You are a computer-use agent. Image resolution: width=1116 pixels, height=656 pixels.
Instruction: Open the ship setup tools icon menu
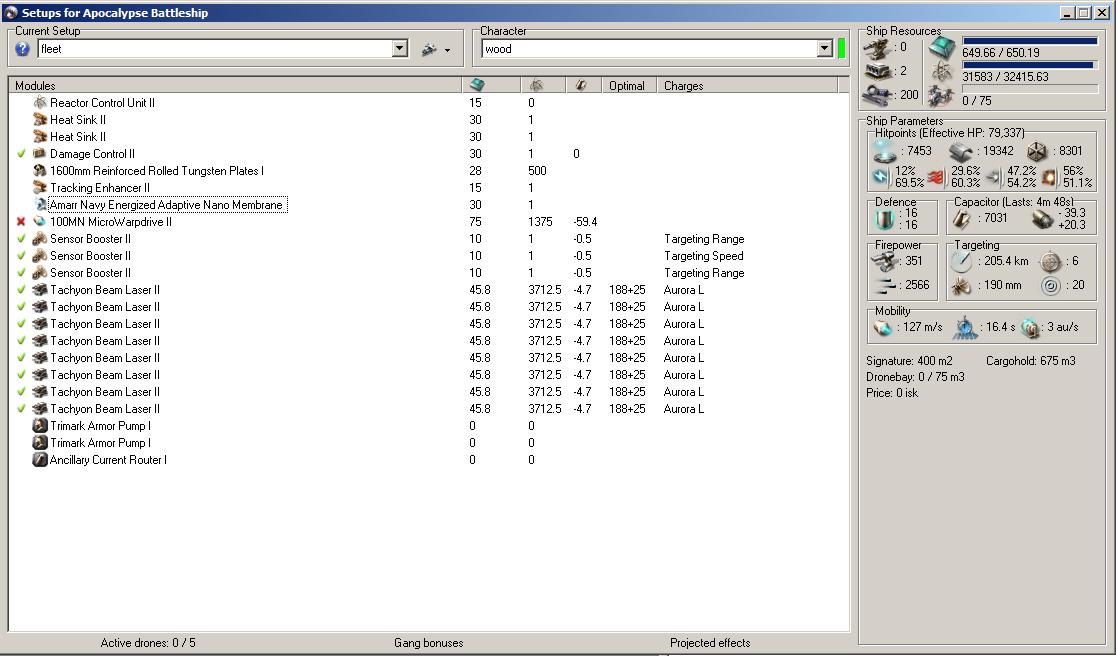coord(429,49)
